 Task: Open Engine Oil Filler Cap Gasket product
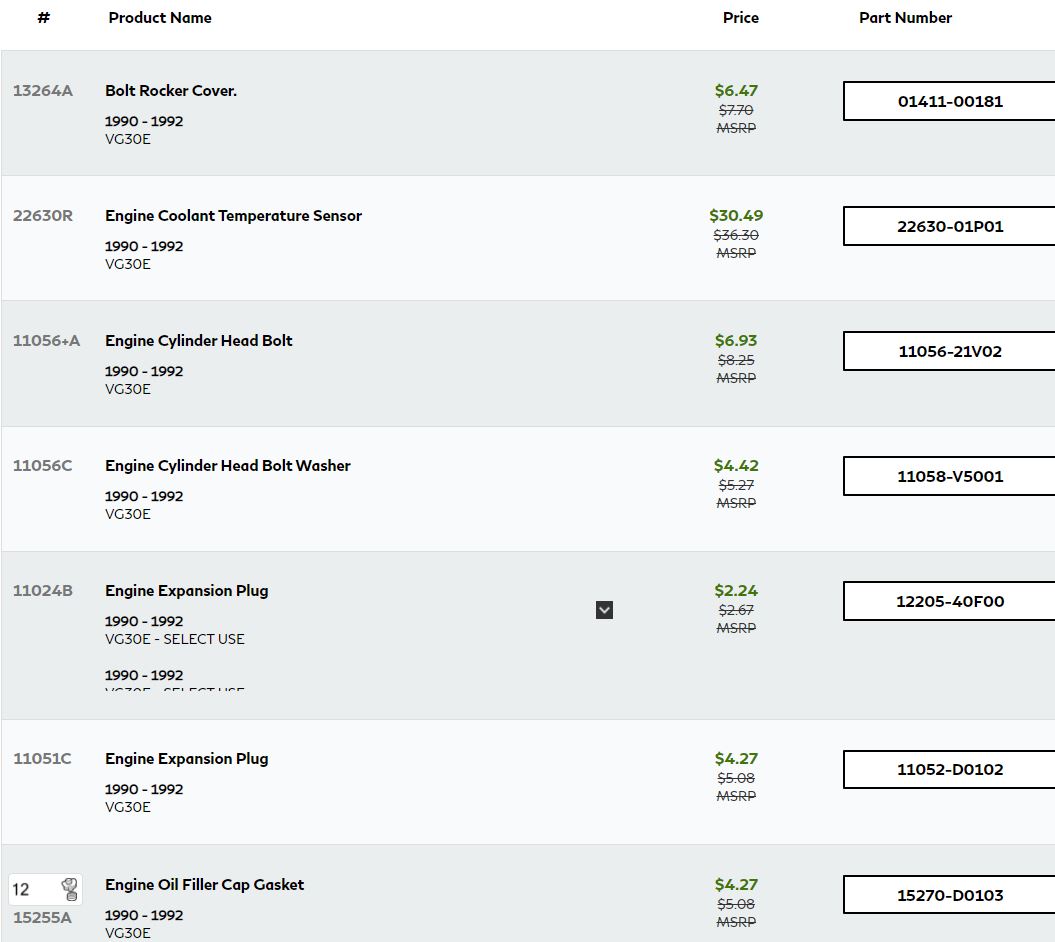click(204, 885)
